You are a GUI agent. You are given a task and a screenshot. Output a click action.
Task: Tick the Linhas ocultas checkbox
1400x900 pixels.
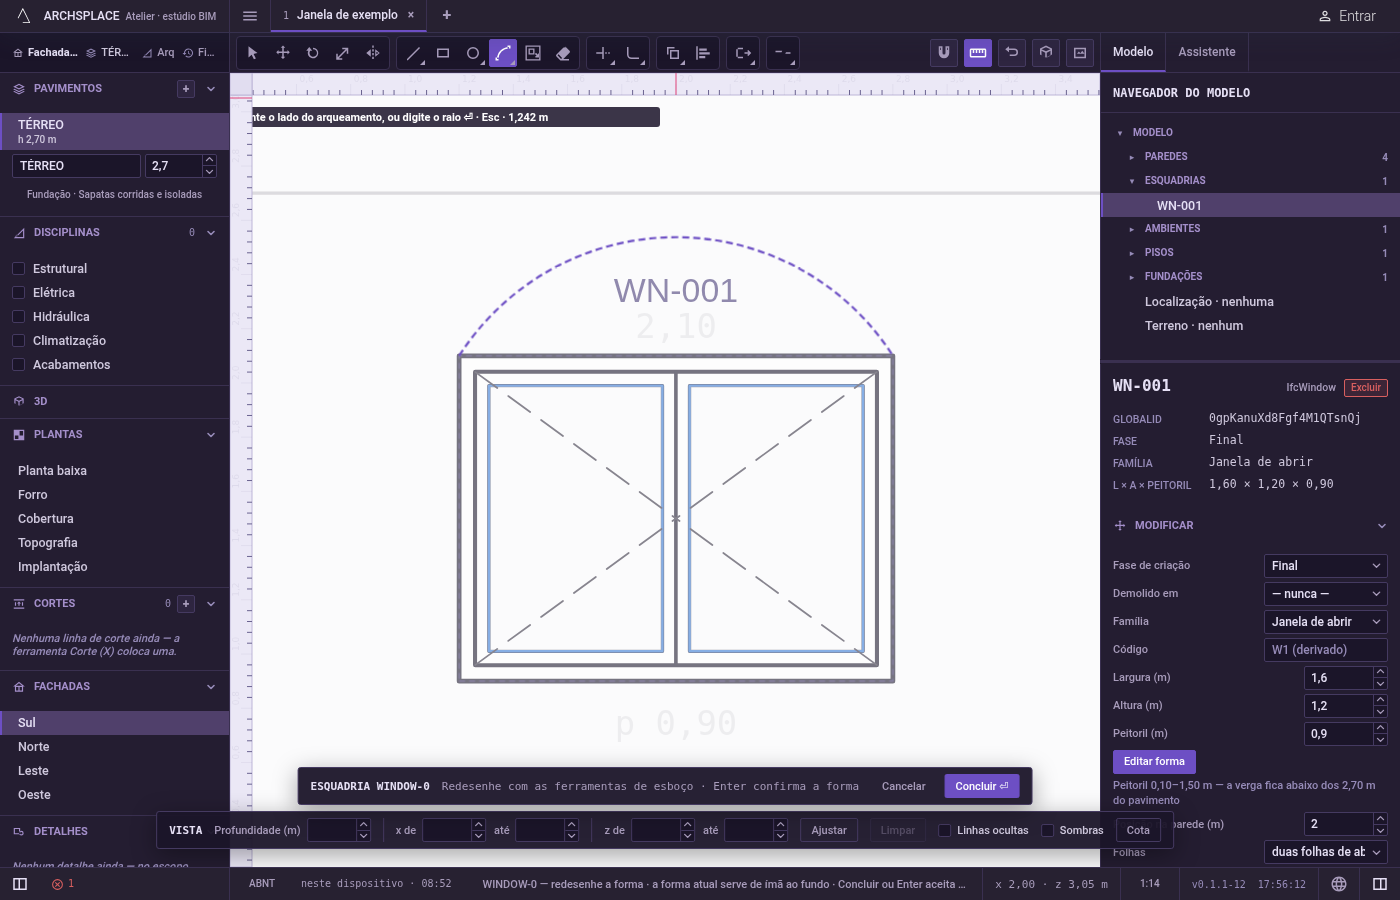pyautogui.click(x=945, y=830)
